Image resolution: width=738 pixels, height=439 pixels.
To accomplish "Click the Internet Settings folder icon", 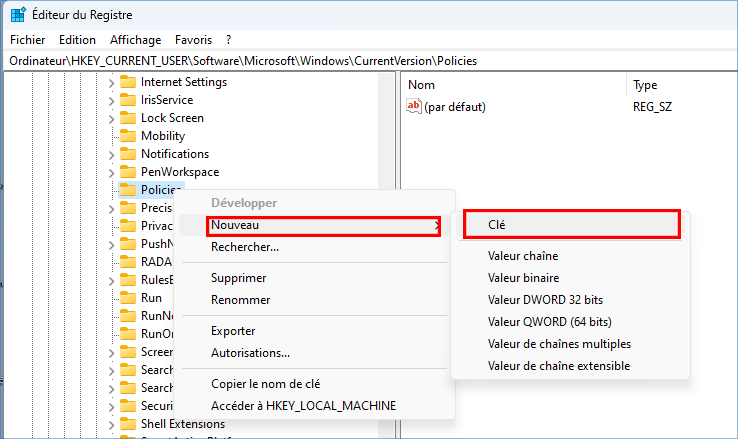I will [x=127, y=82].
